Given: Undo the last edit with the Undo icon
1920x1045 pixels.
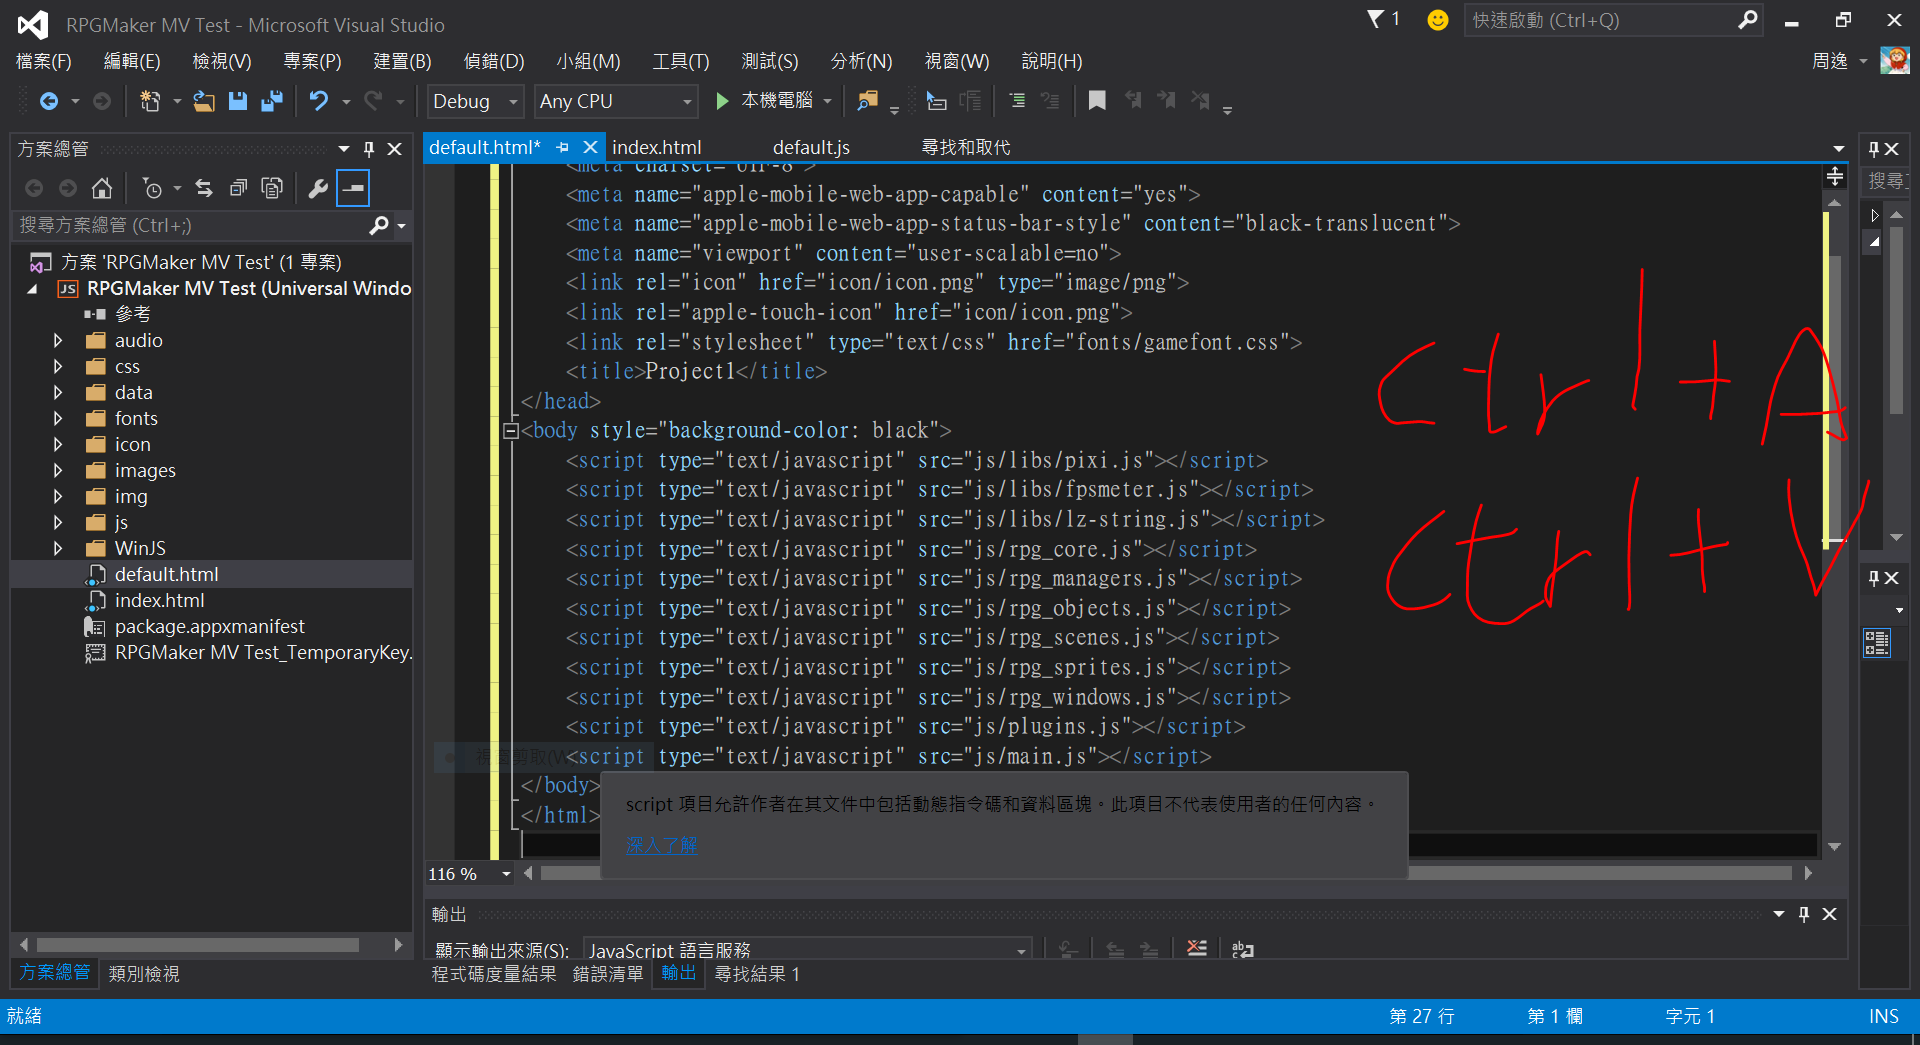Looking at the screenshot, I should tap(319, 101).
